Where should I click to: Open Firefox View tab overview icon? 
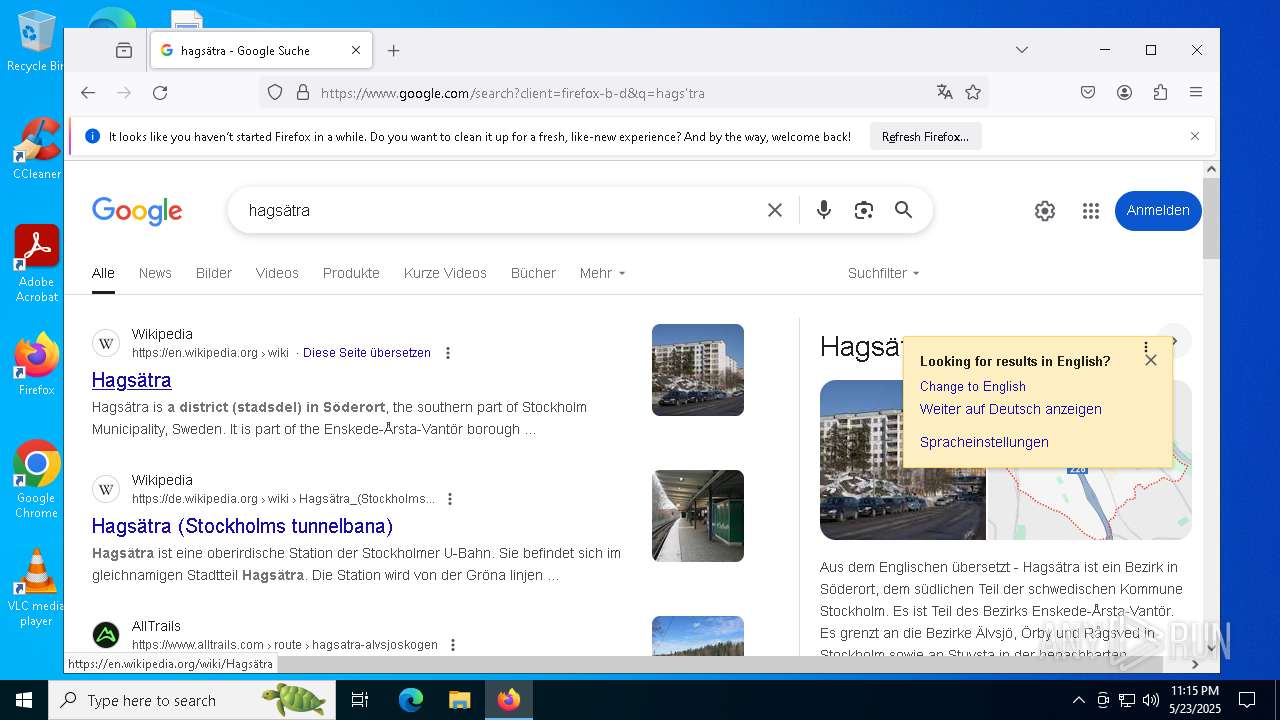coord(124,50)
